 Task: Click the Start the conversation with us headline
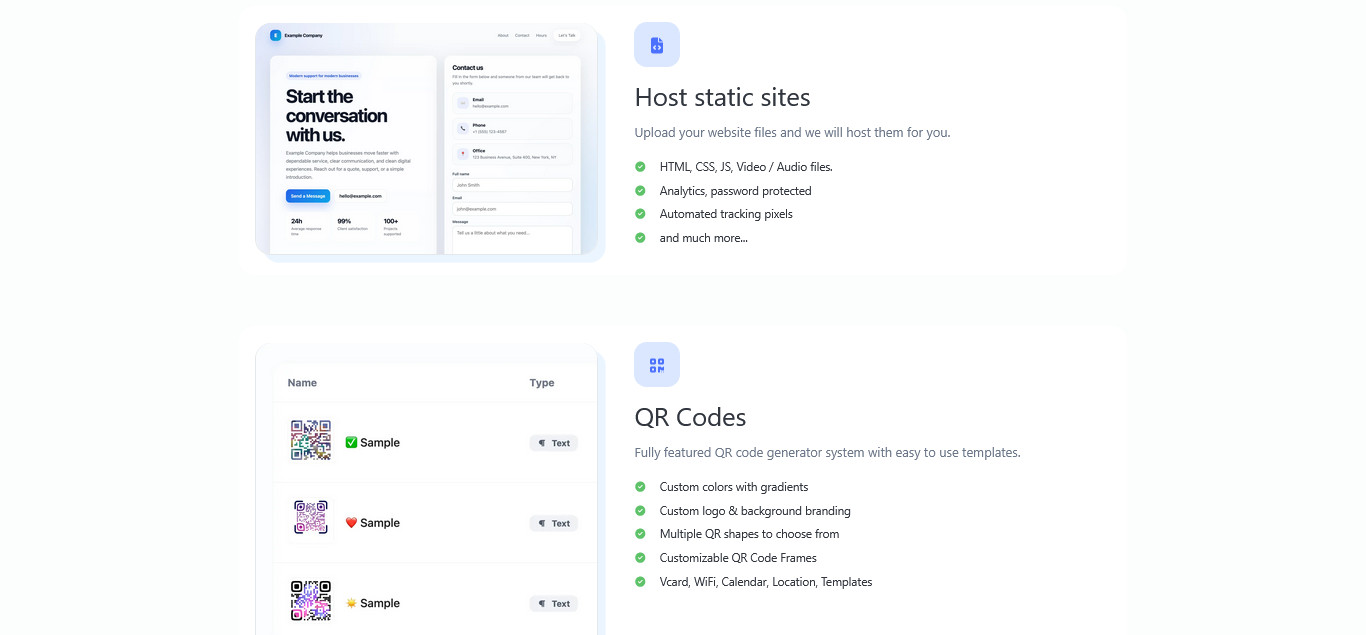click(x=336, y=116)
